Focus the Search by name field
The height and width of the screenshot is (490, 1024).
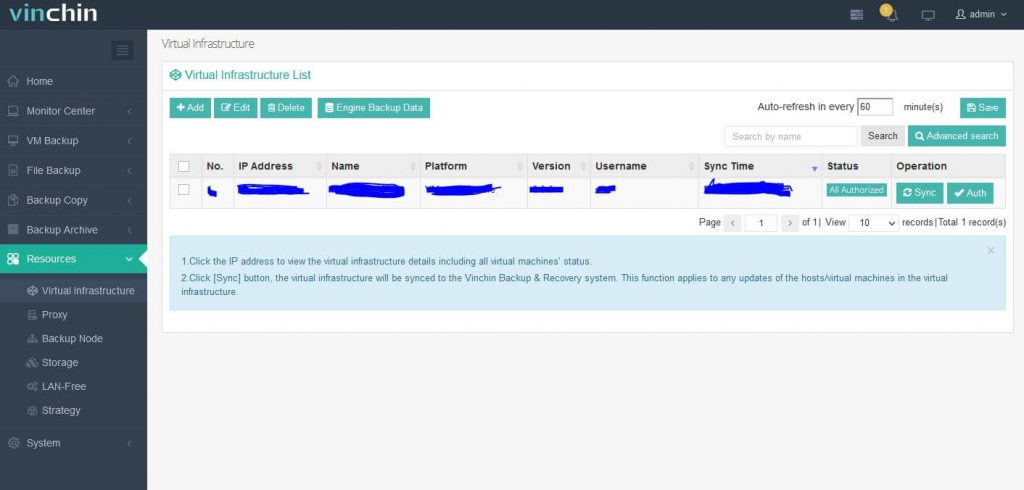click(790, 137)
